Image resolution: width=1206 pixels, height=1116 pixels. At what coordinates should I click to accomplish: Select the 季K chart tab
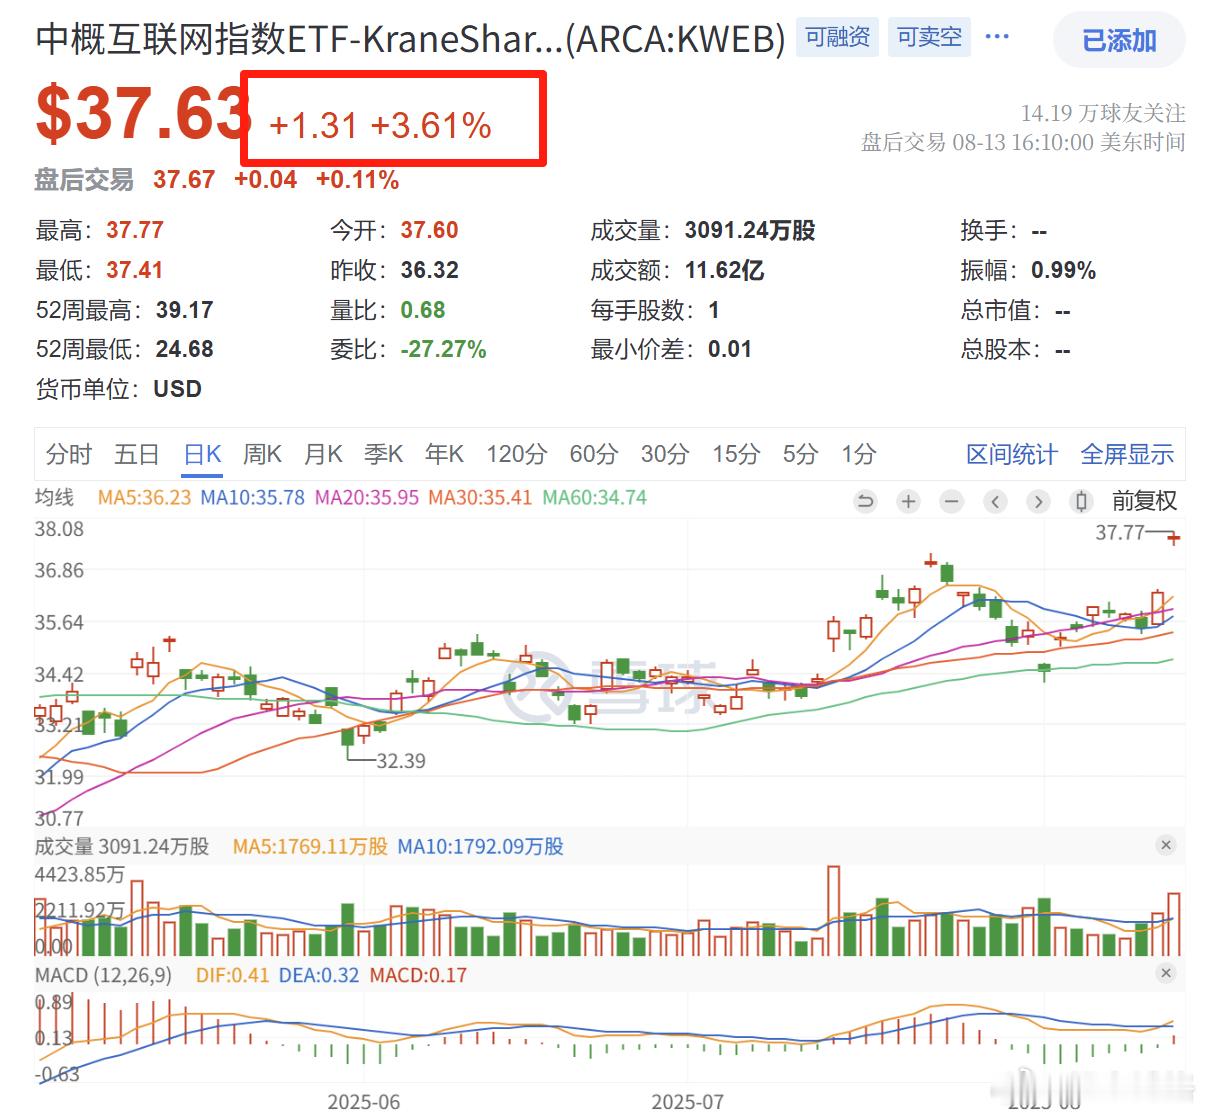(x=383, y=454)
